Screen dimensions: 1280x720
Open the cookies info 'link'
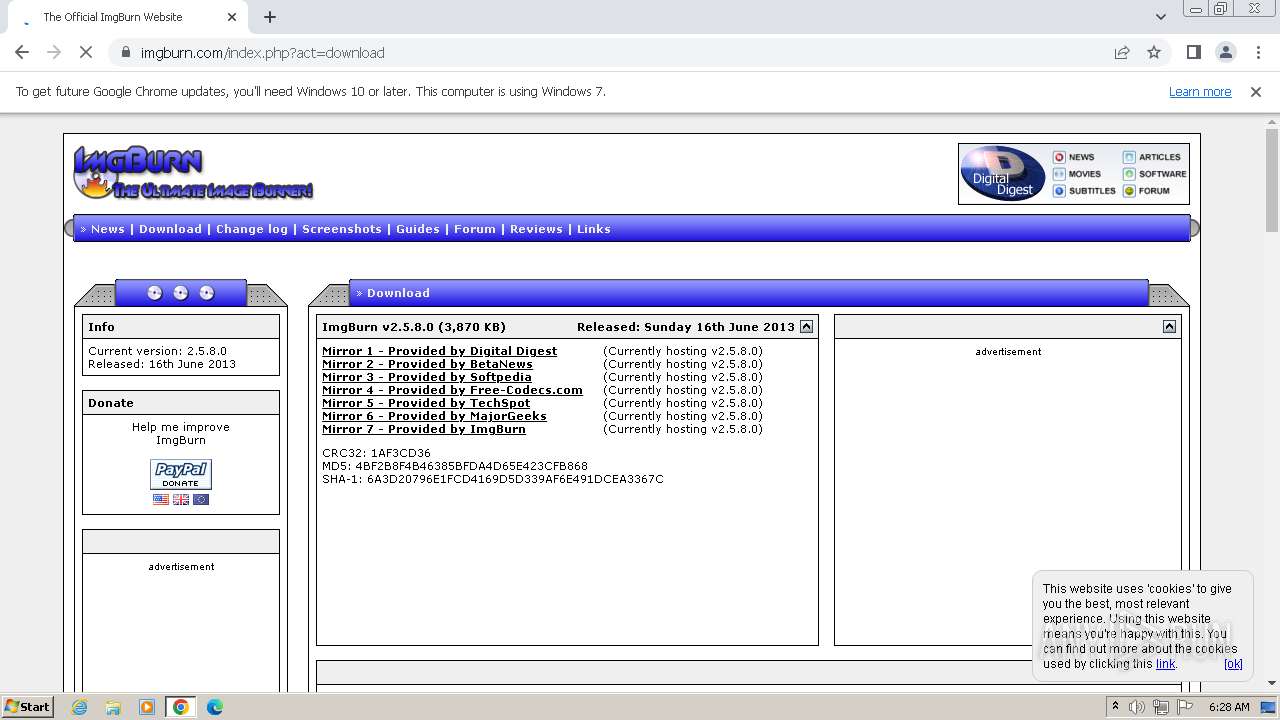1166,663
